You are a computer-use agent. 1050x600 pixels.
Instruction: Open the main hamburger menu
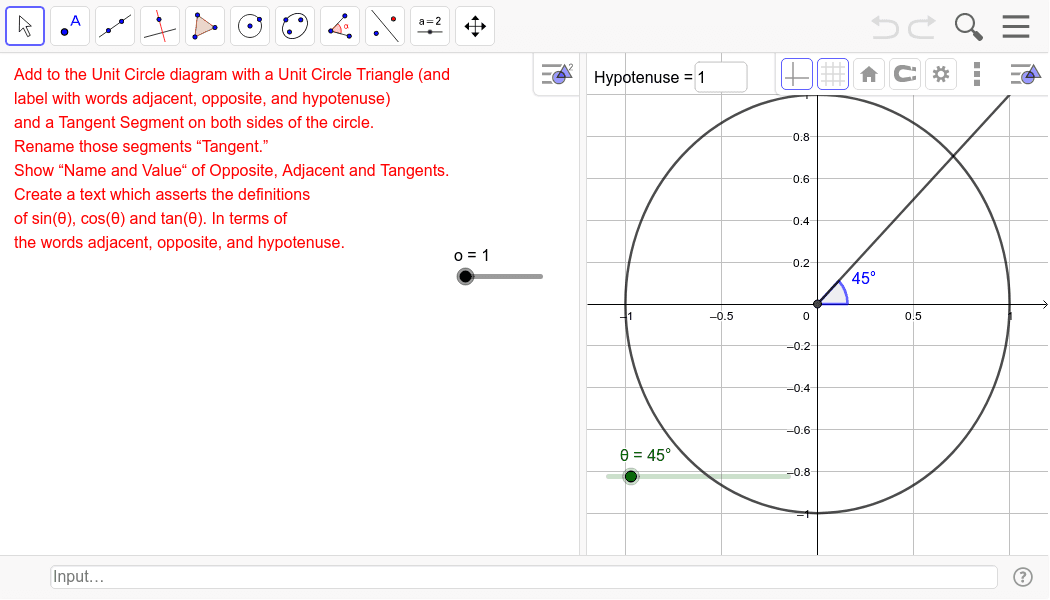(1016, 26)
